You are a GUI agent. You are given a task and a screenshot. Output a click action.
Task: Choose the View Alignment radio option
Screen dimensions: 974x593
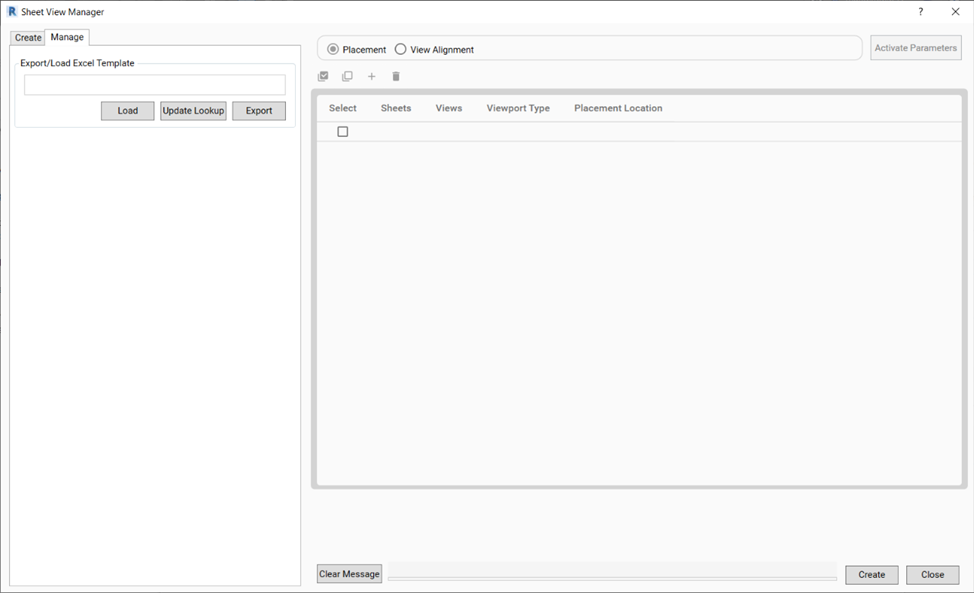coord(401,49)
